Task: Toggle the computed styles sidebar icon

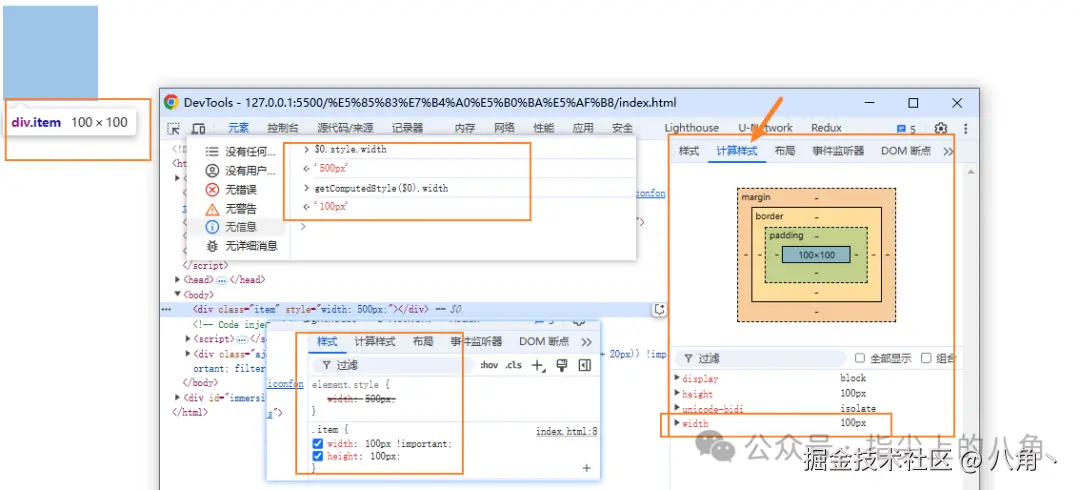Action: pyautogui.click(x=585, y=365)
